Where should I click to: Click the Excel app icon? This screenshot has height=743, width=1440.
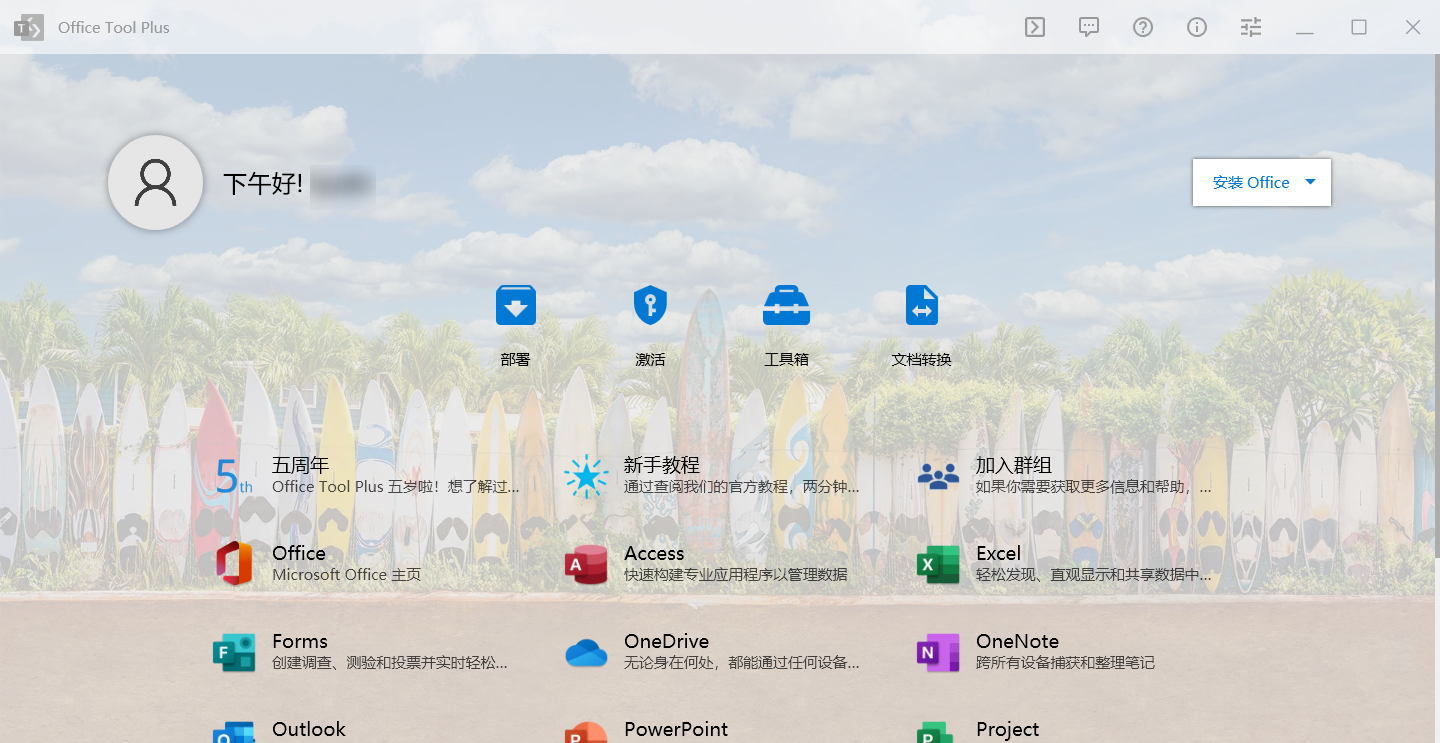pos(938,565)
